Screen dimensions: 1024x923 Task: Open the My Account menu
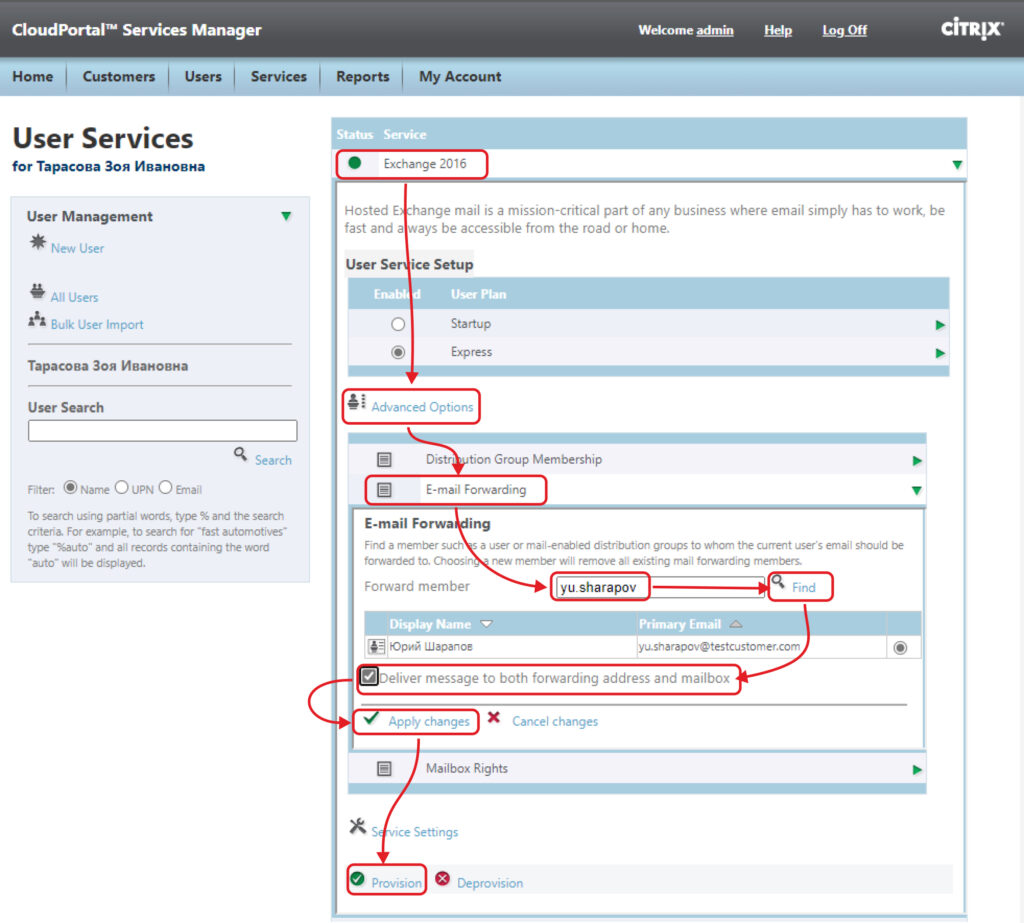[x=460, y=76]
